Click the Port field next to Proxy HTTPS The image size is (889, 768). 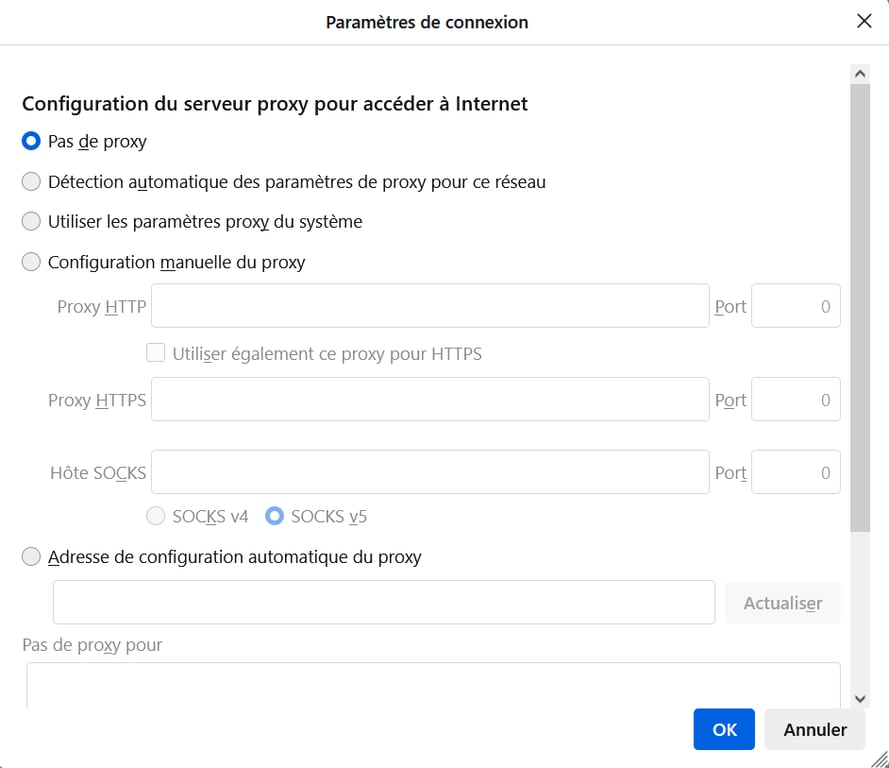click(795, 399)
